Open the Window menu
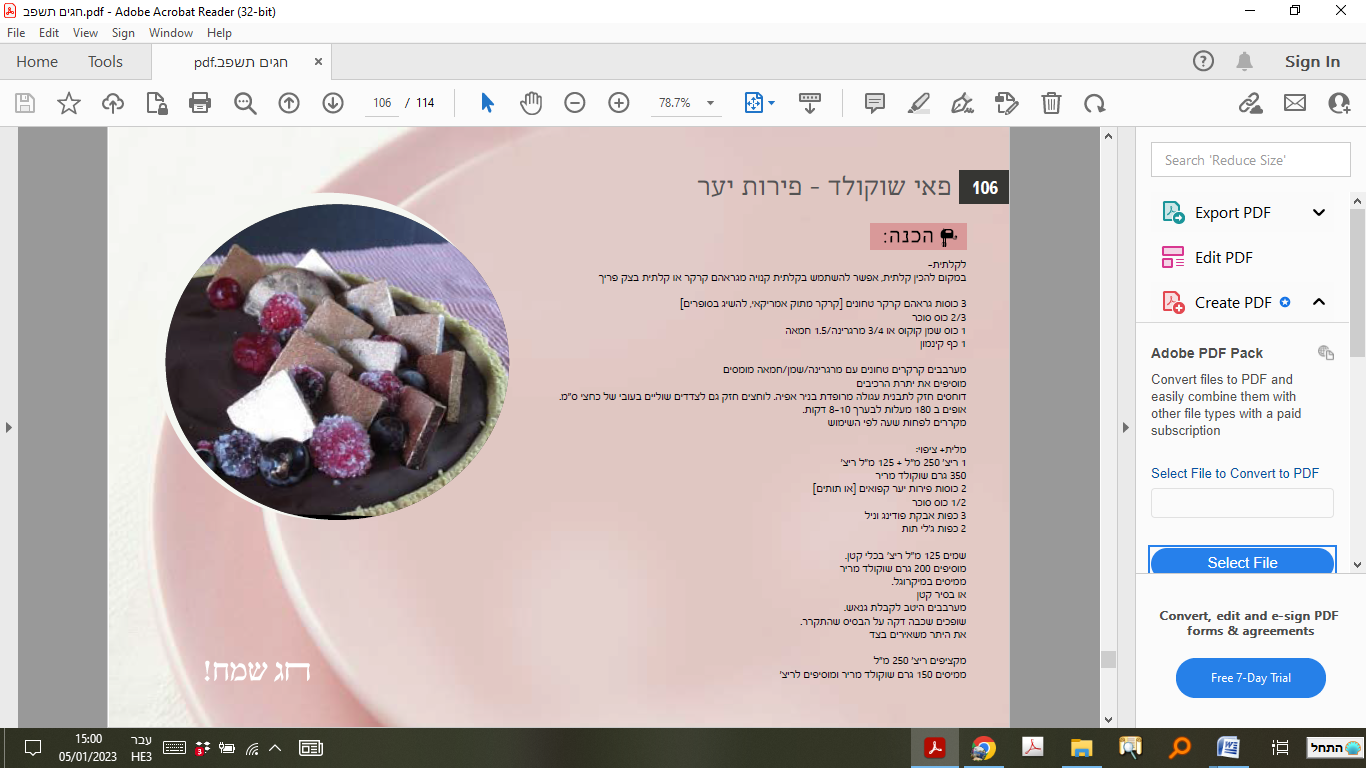 tap(171, 33)
